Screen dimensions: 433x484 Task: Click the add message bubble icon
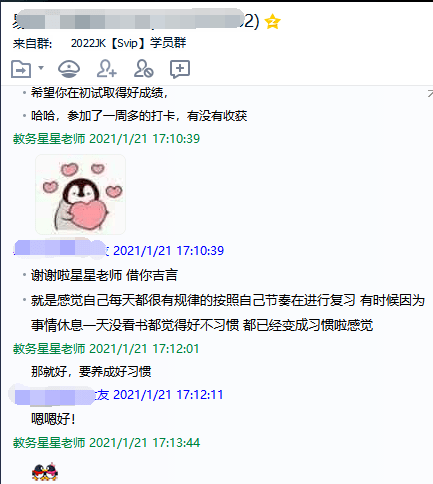click(x=180, y=69)
